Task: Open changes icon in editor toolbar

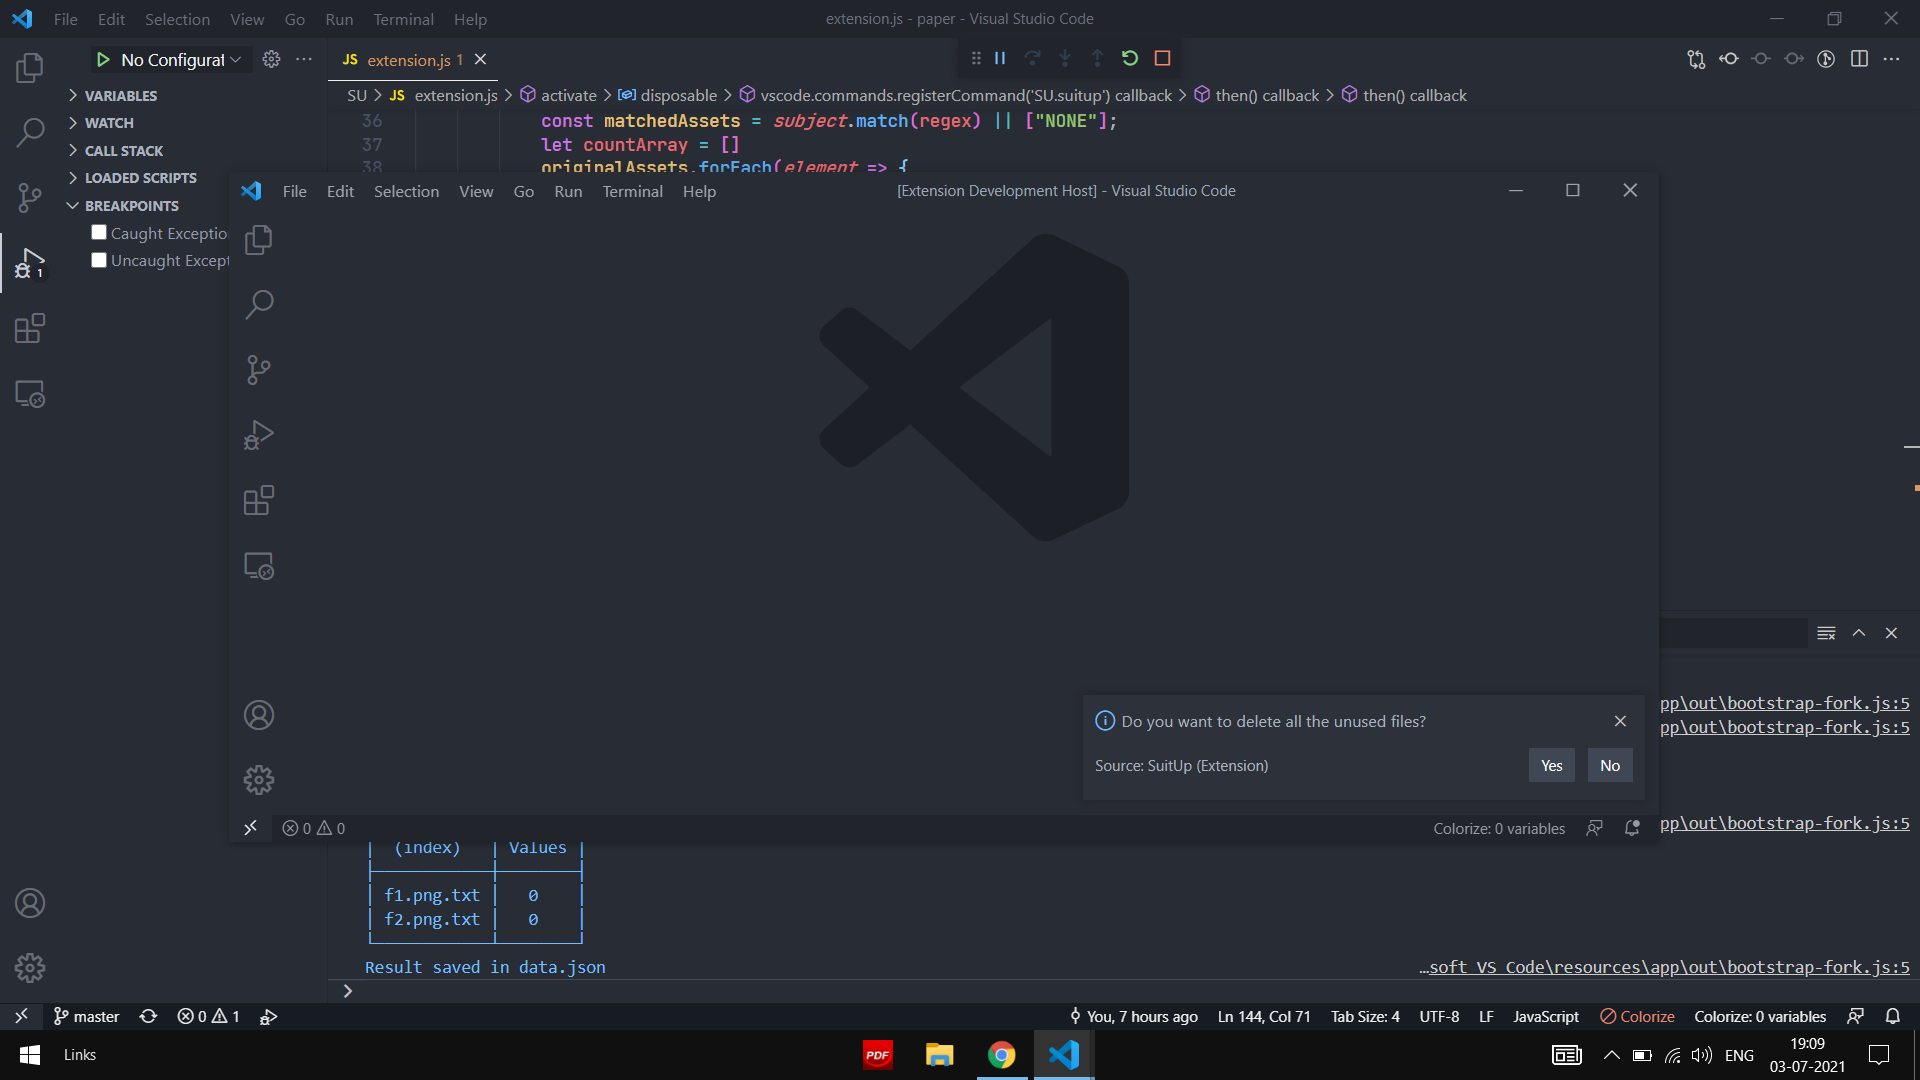Action: 1696,59
